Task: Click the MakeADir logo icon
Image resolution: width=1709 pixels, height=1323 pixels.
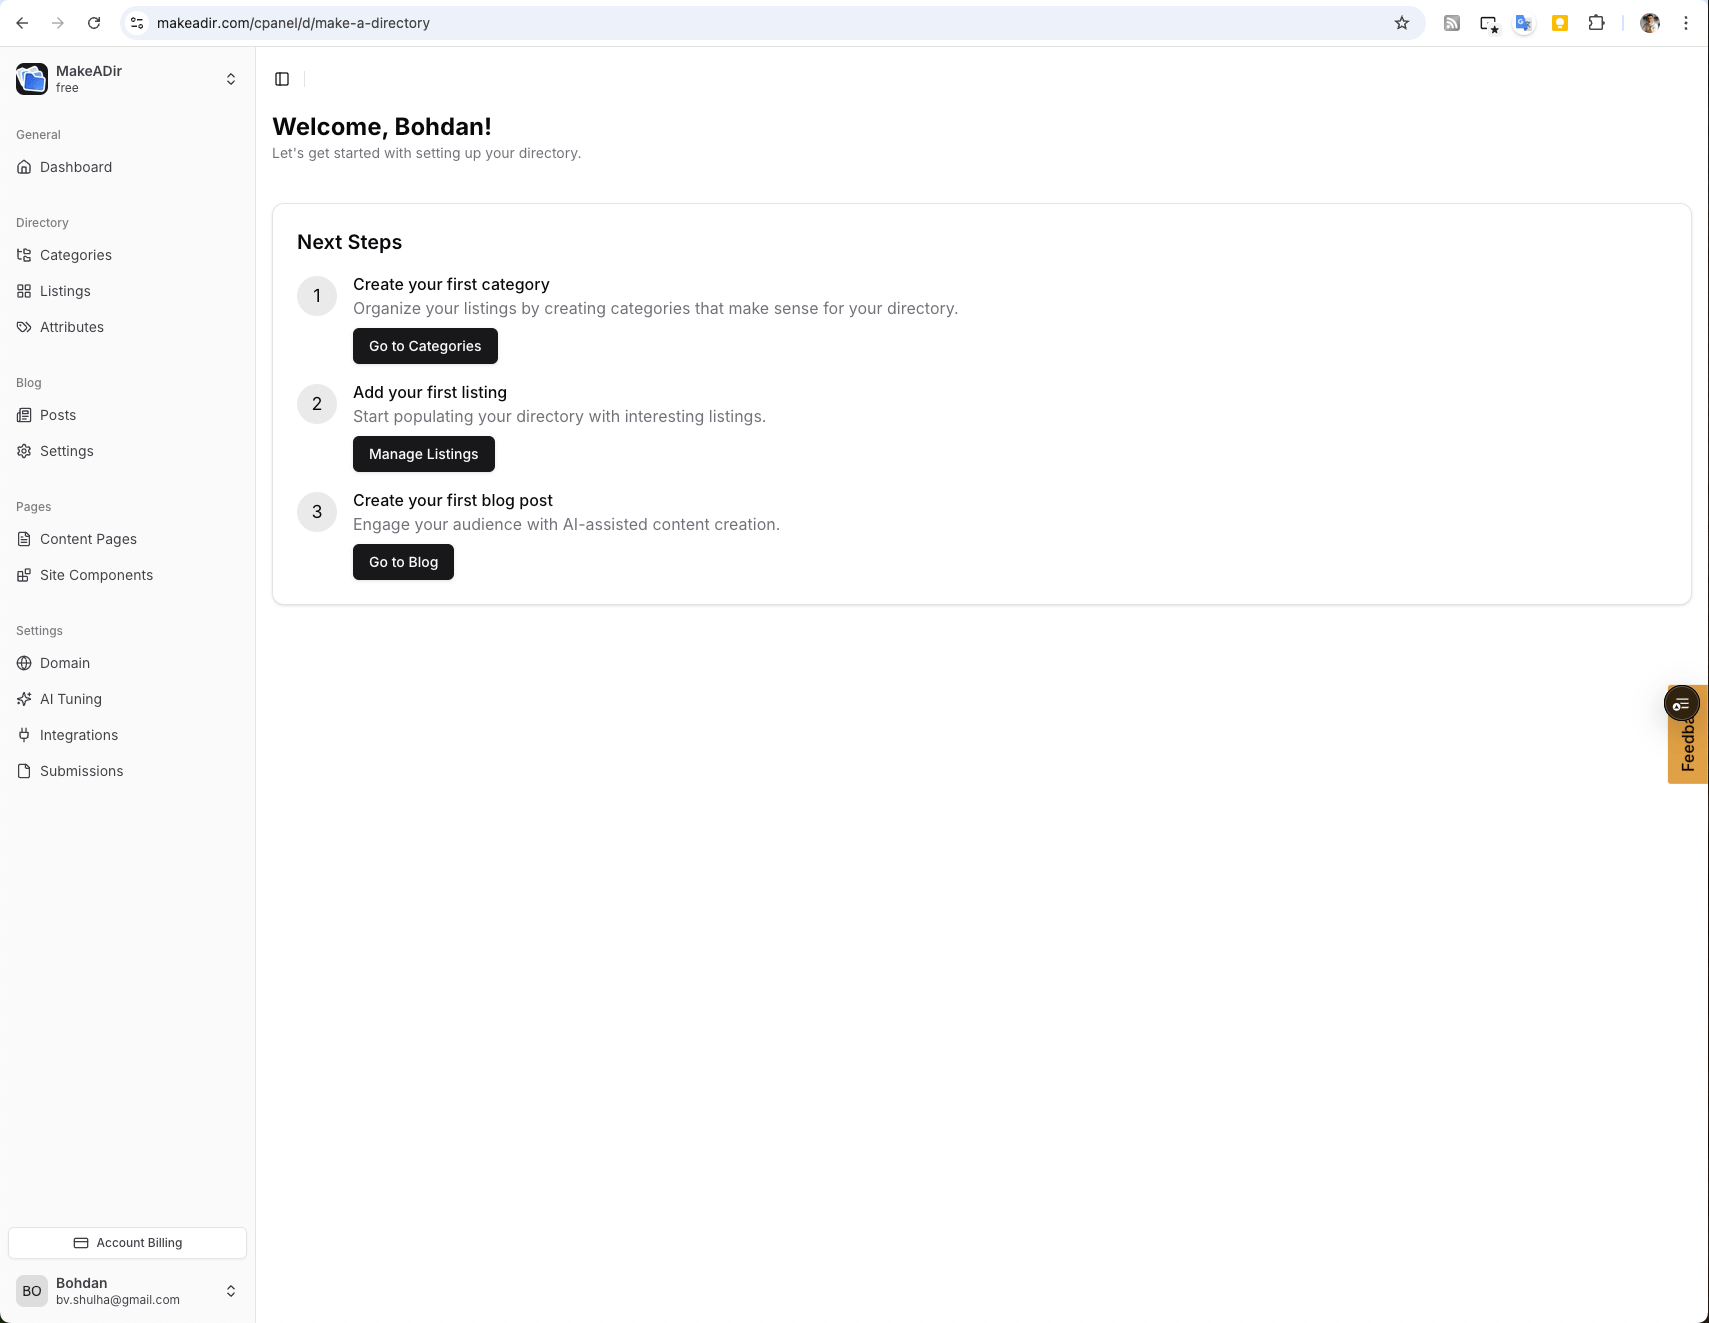Action: pos(32,79)
